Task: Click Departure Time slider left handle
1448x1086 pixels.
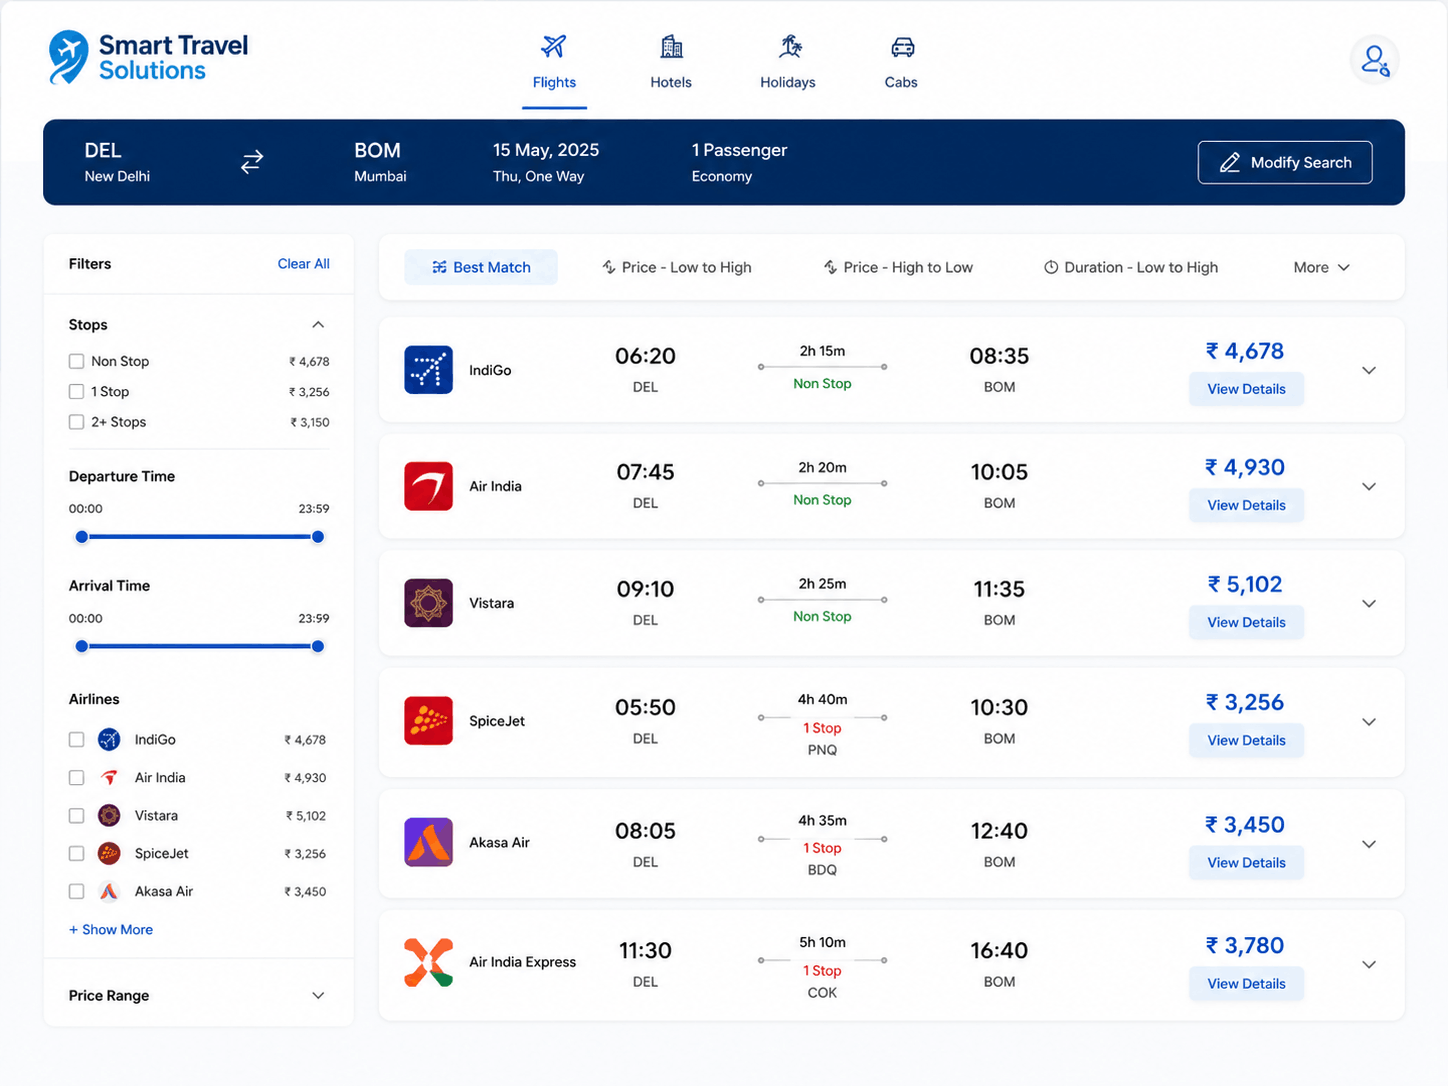Action: pyautogui.click(x=82, y=537)
